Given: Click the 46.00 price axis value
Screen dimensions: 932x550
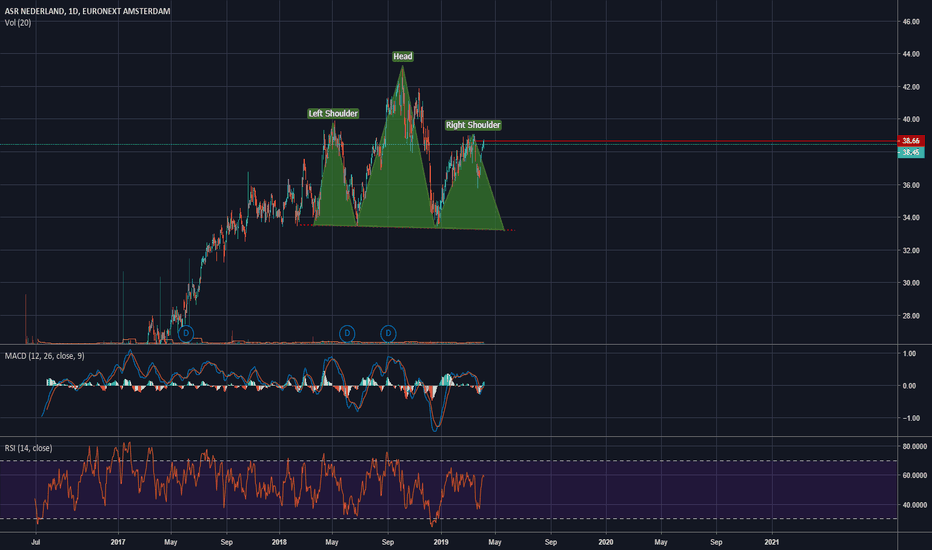Looking at the screenshot, I should [911, 21].
